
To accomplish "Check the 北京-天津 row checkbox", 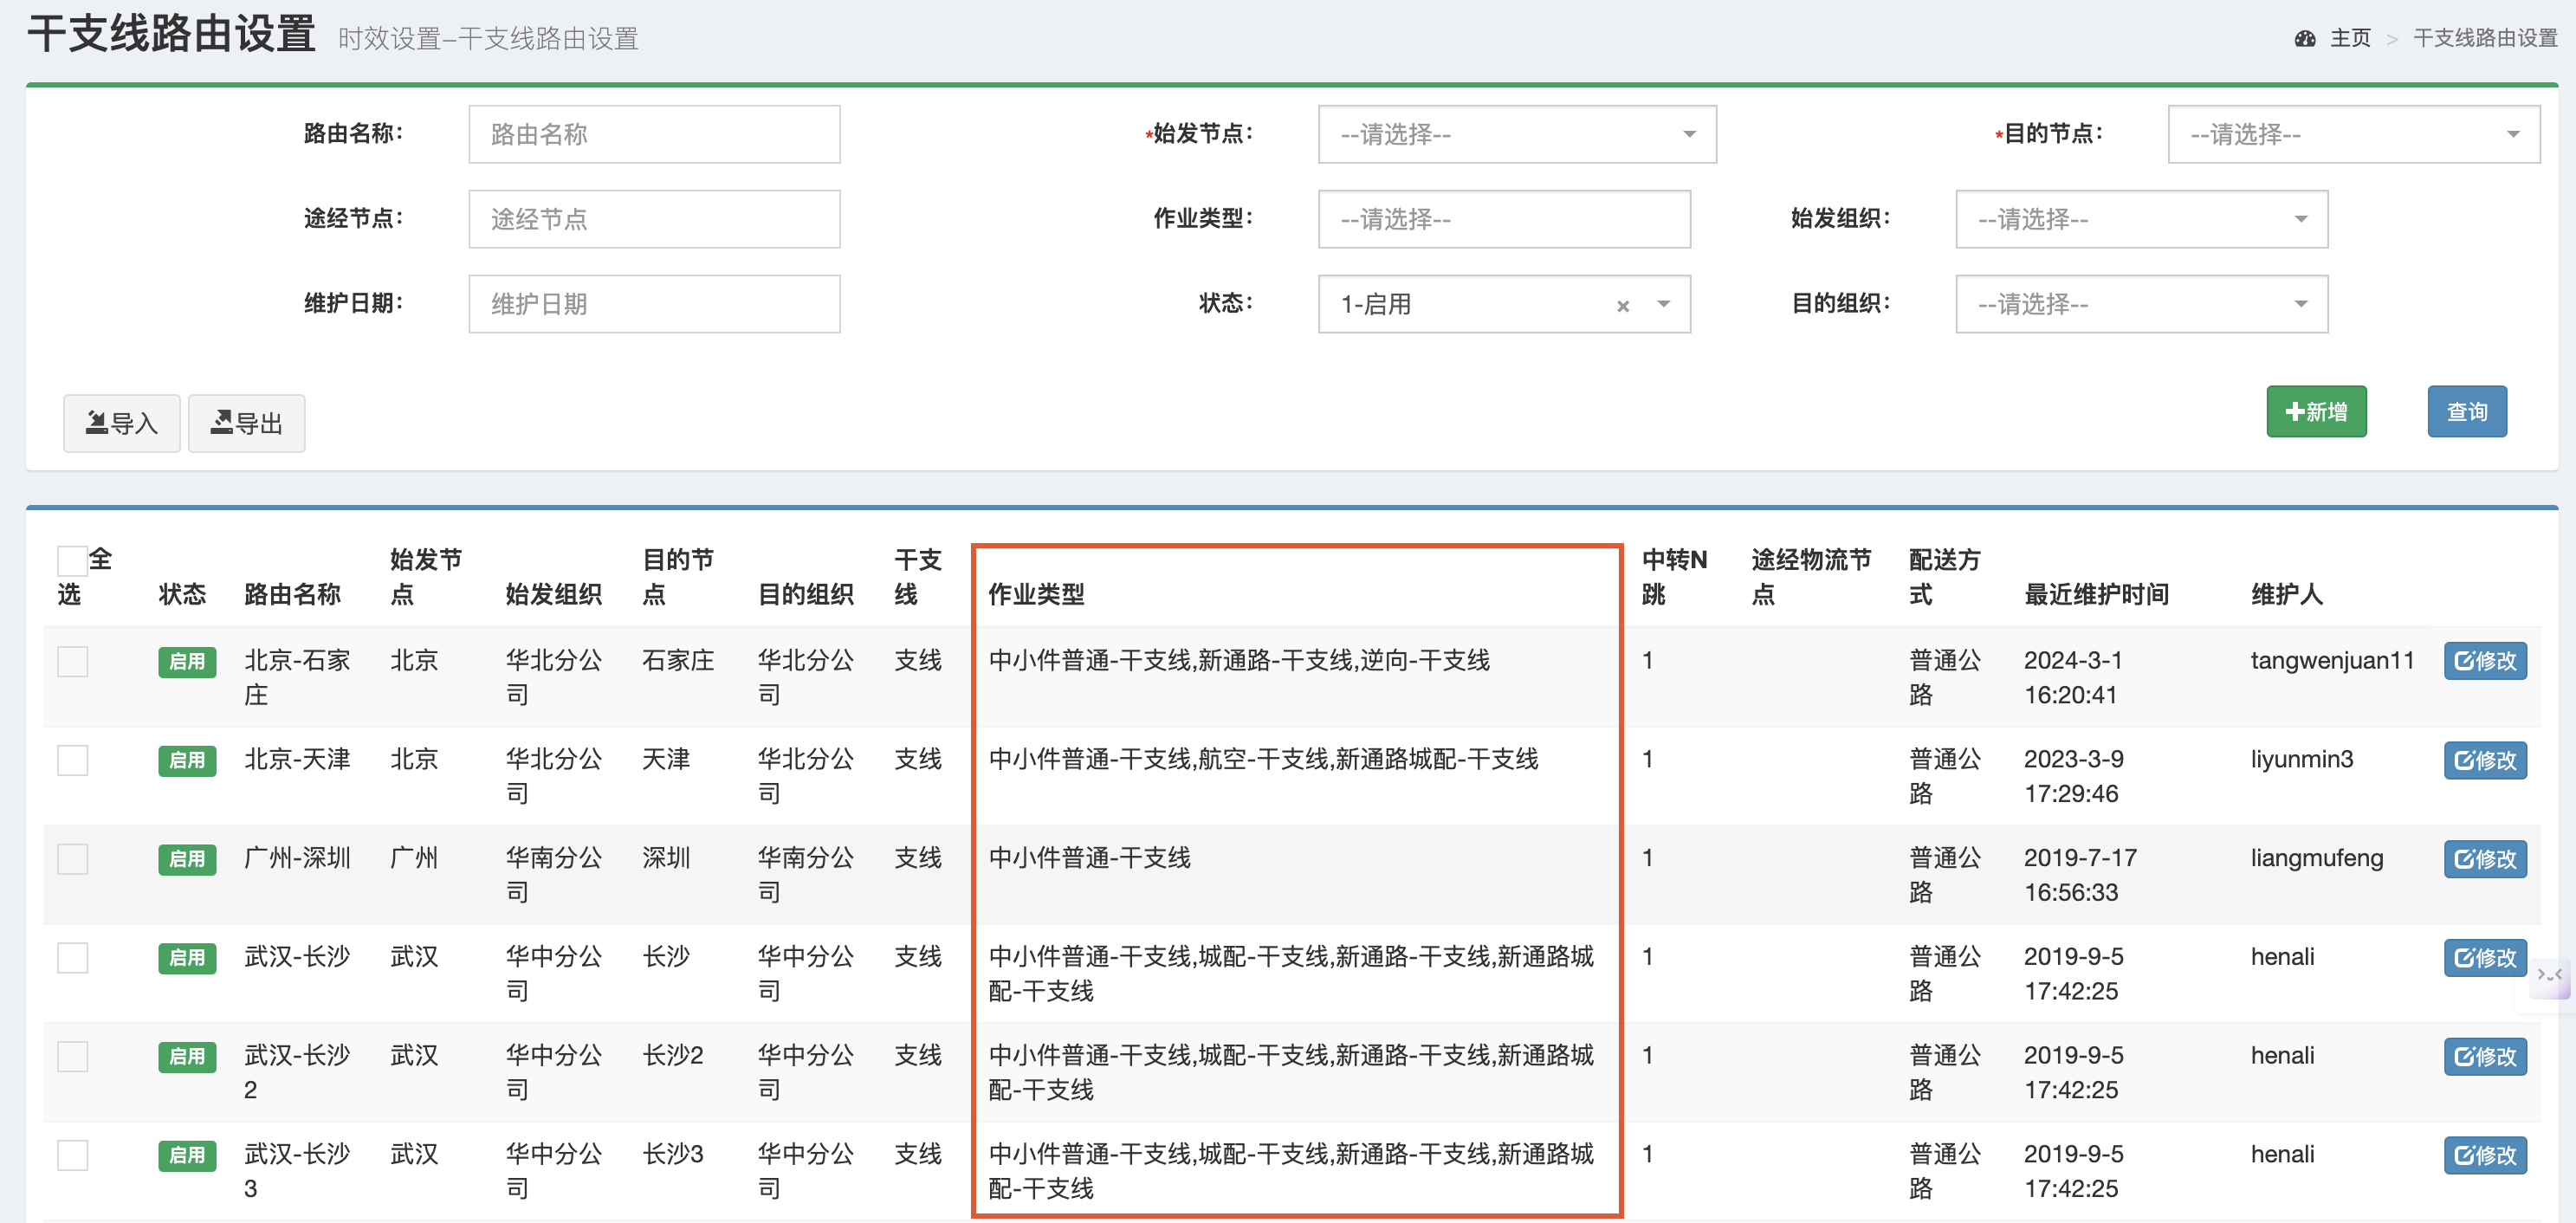I will point(72,760).
